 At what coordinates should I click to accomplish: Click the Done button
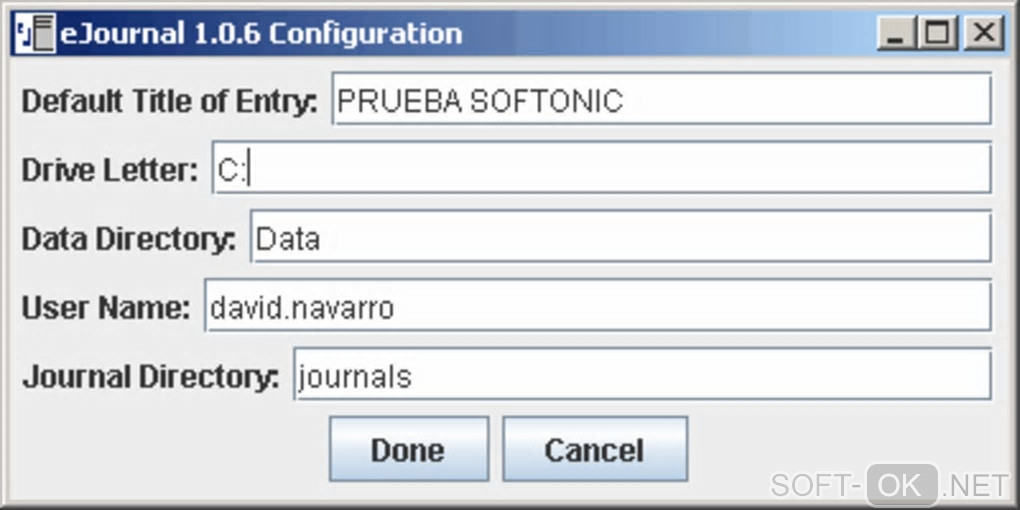point(408,450)
